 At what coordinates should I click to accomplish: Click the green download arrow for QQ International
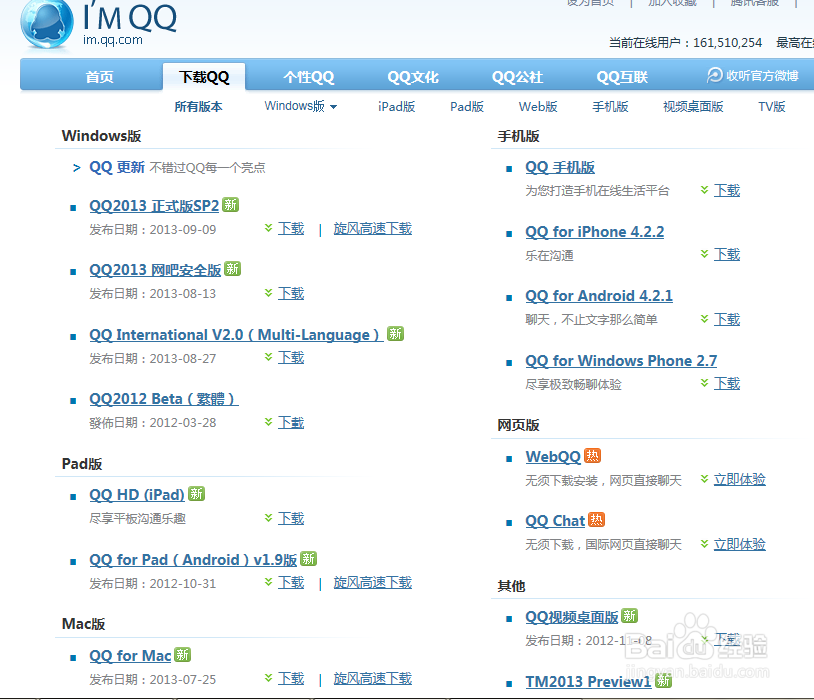point(268,357)
